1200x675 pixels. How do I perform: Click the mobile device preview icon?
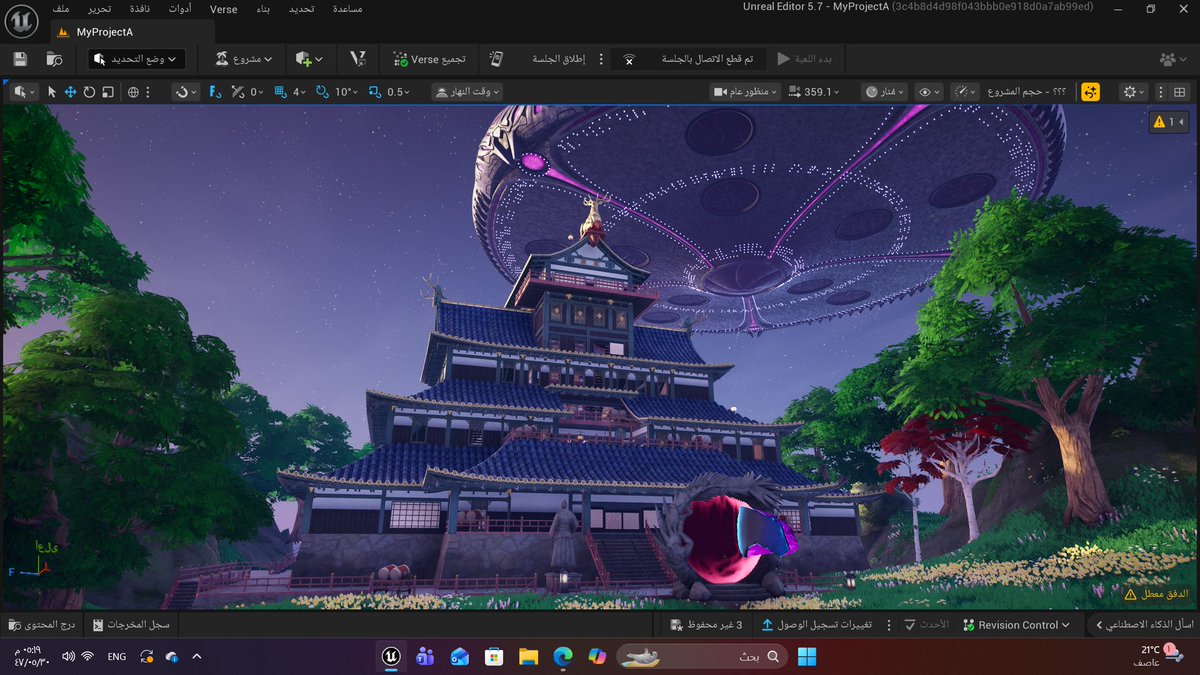(x=495, y=59)
